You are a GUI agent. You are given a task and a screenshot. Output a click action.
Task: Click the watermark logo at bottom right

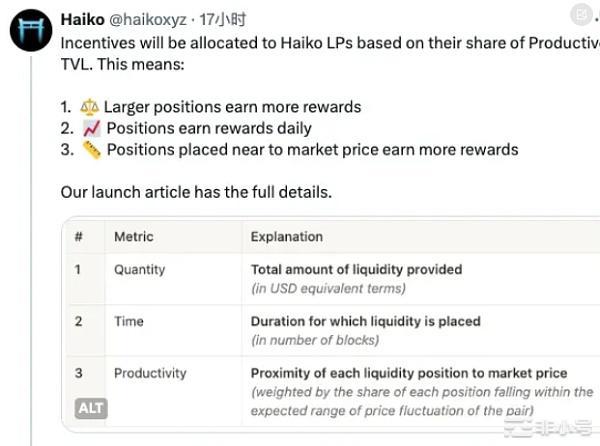click(549, 427)
